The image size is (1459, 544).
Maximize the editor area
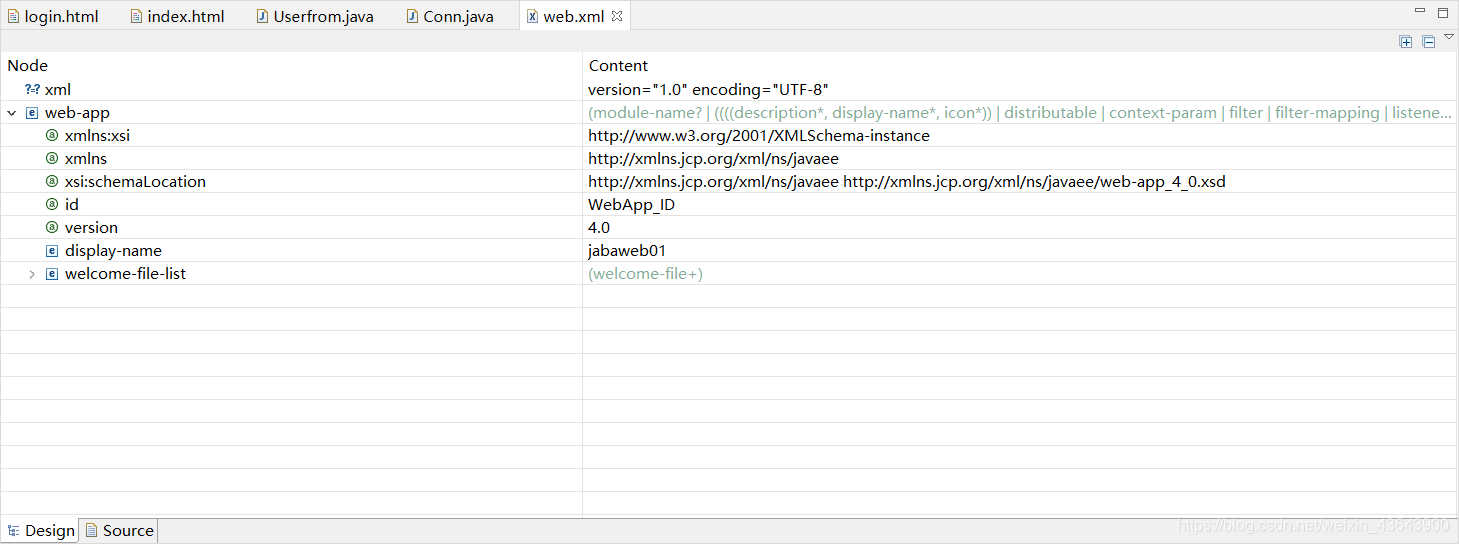click(x=1443, y=12)
